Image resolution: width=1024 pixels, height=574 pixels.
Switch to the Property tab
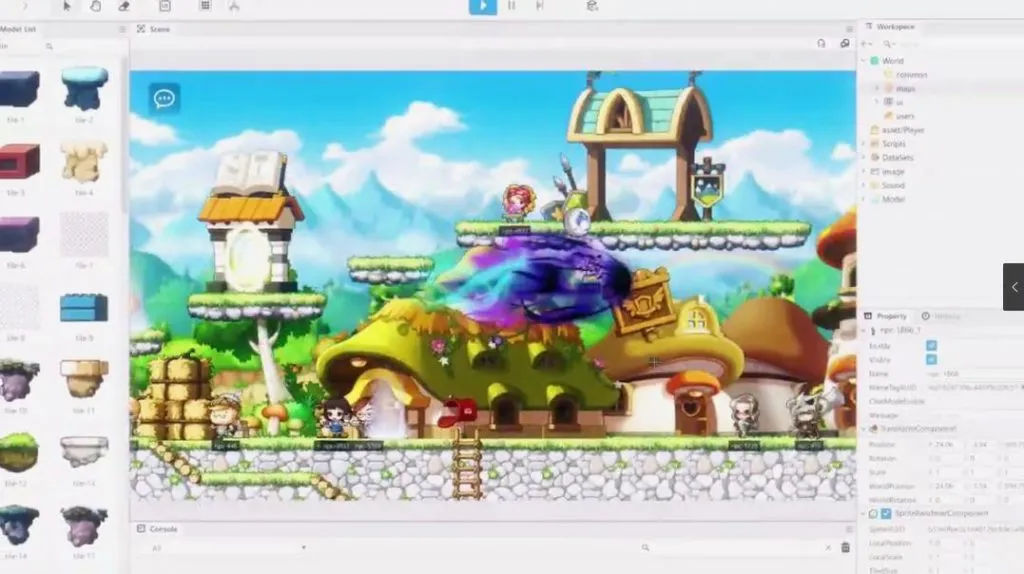click(x=886, y=316)
